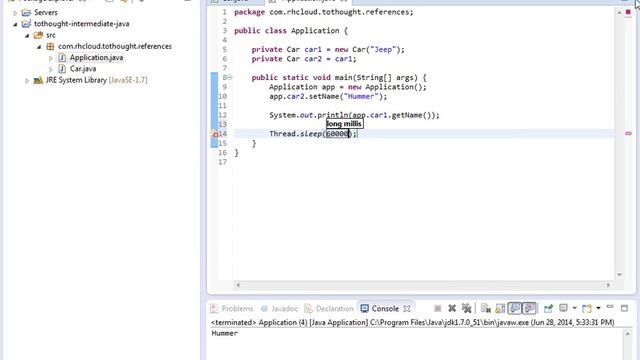Collapse the com.rhcloud.tothought.references package
The height and width of the screenshot is (360, 640).
tap(39, 47)
